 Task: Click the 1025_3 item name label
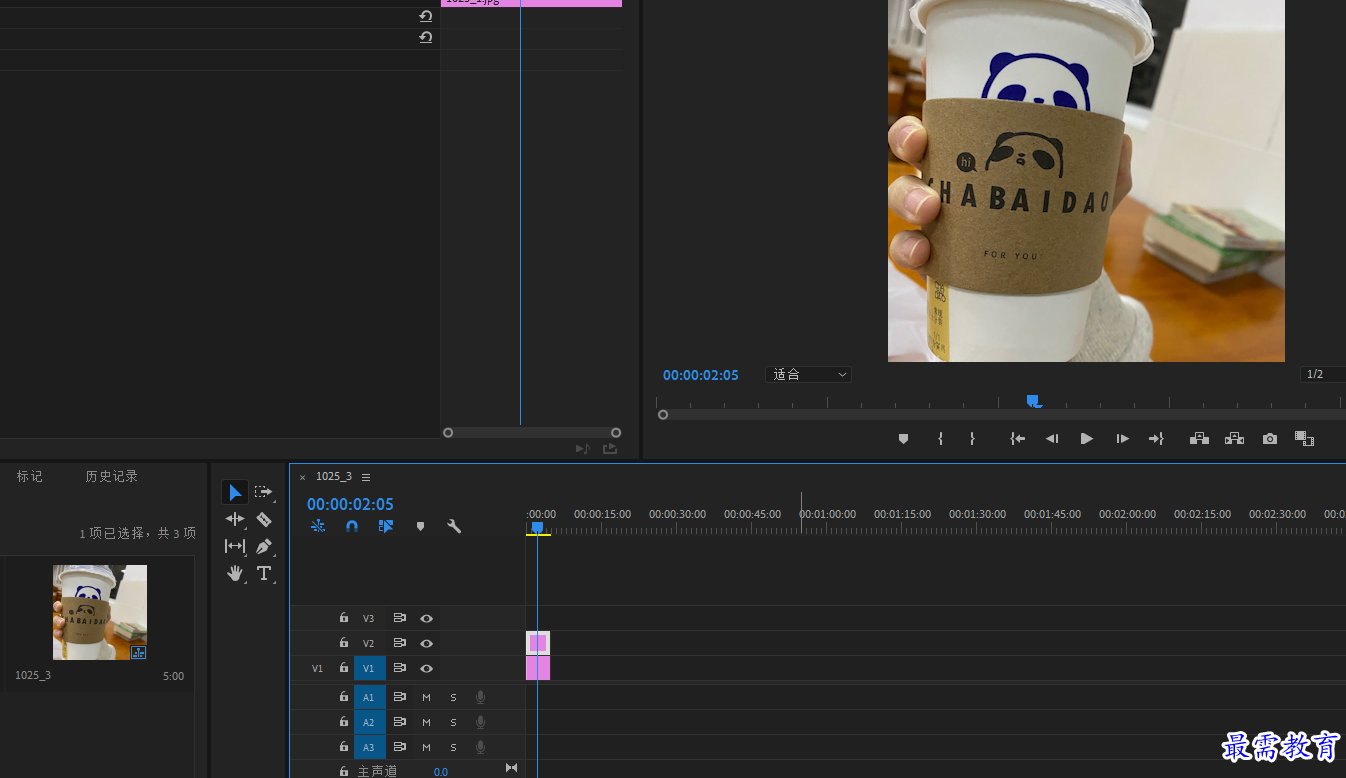pos(33,675)
